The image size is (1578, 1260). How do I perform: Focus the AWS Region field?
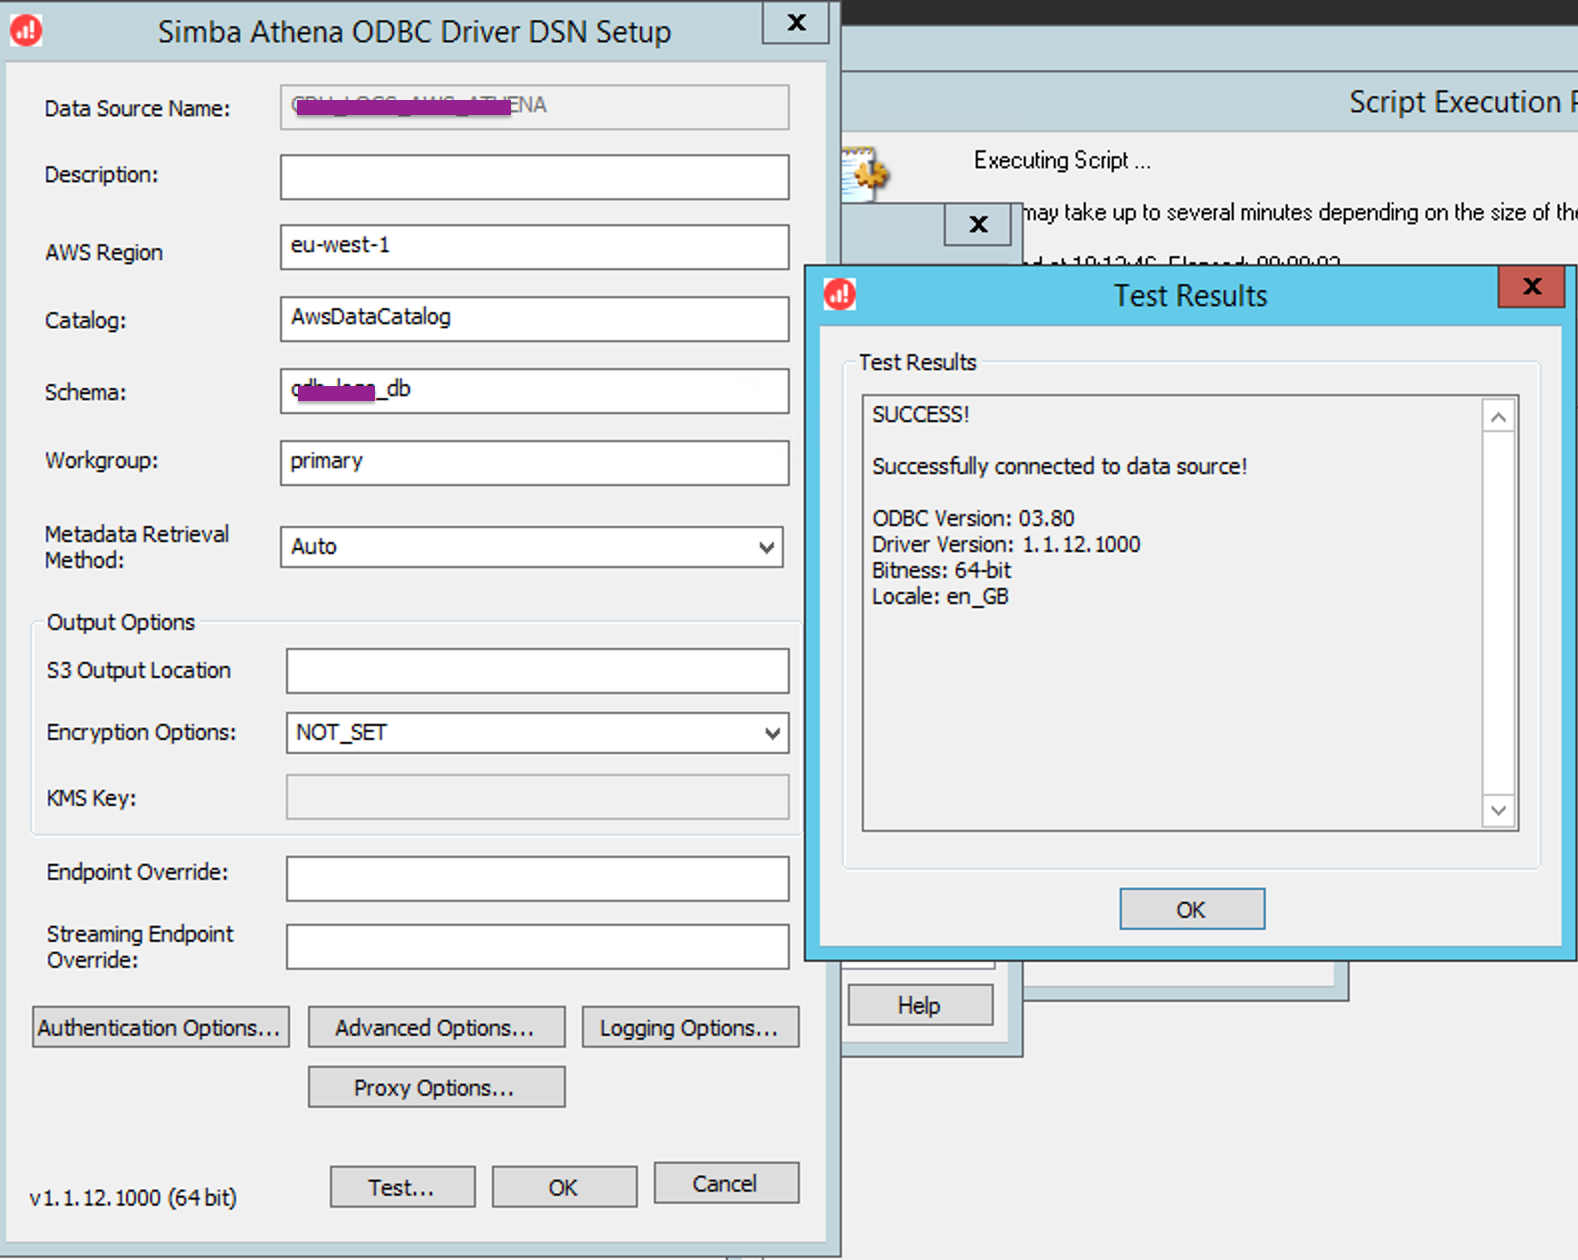[x=534, y=246]
